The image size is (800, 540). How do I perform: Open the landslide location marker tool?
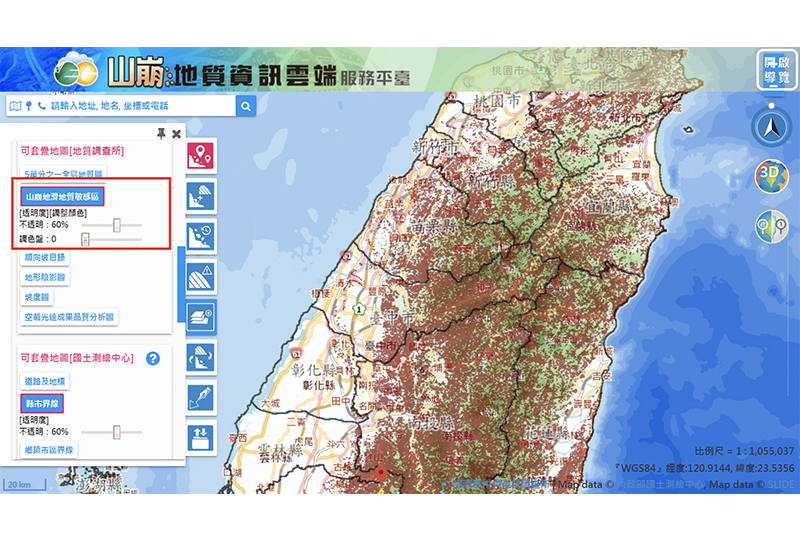point(202,155)
